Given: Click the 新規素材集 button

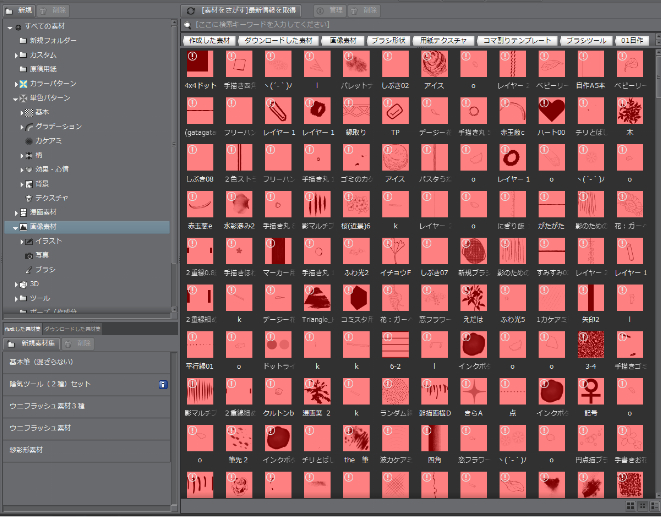Looking at the screenshot, I should pos(32,343).
